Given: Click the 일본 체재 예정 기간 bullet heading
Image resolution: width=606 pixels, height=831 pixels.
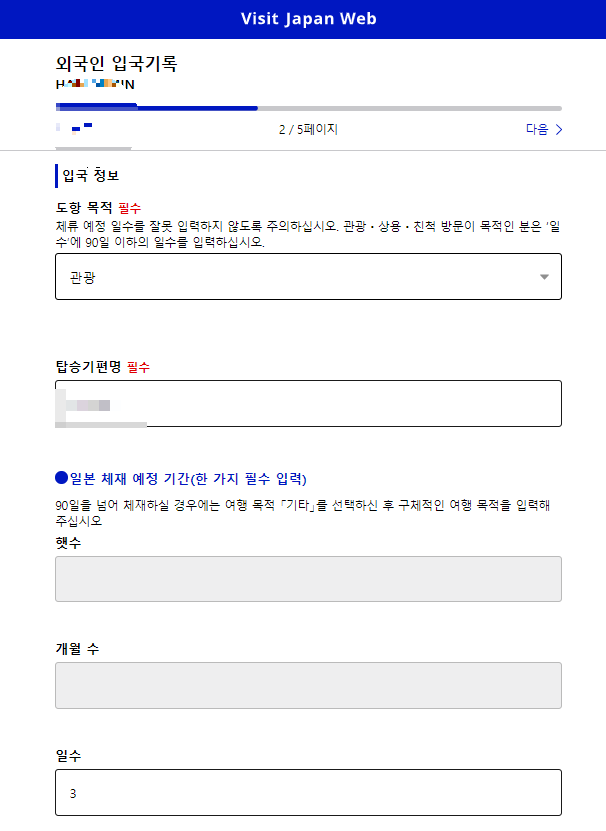Looking at the screenshot, I should [179, 478].
